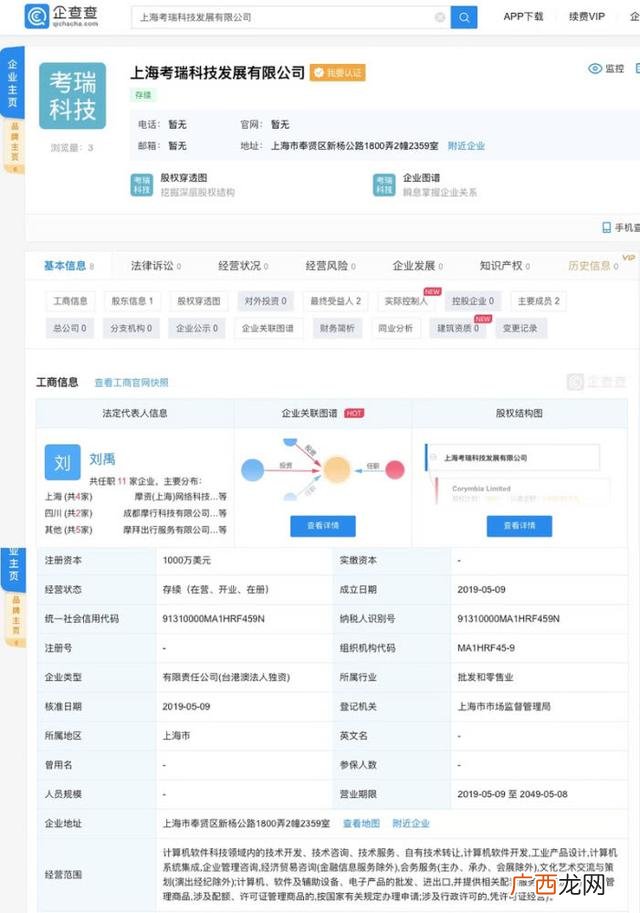
Task: Click the 手机查 phone icon
Action: pyautogui.click(x=606, y=227)
